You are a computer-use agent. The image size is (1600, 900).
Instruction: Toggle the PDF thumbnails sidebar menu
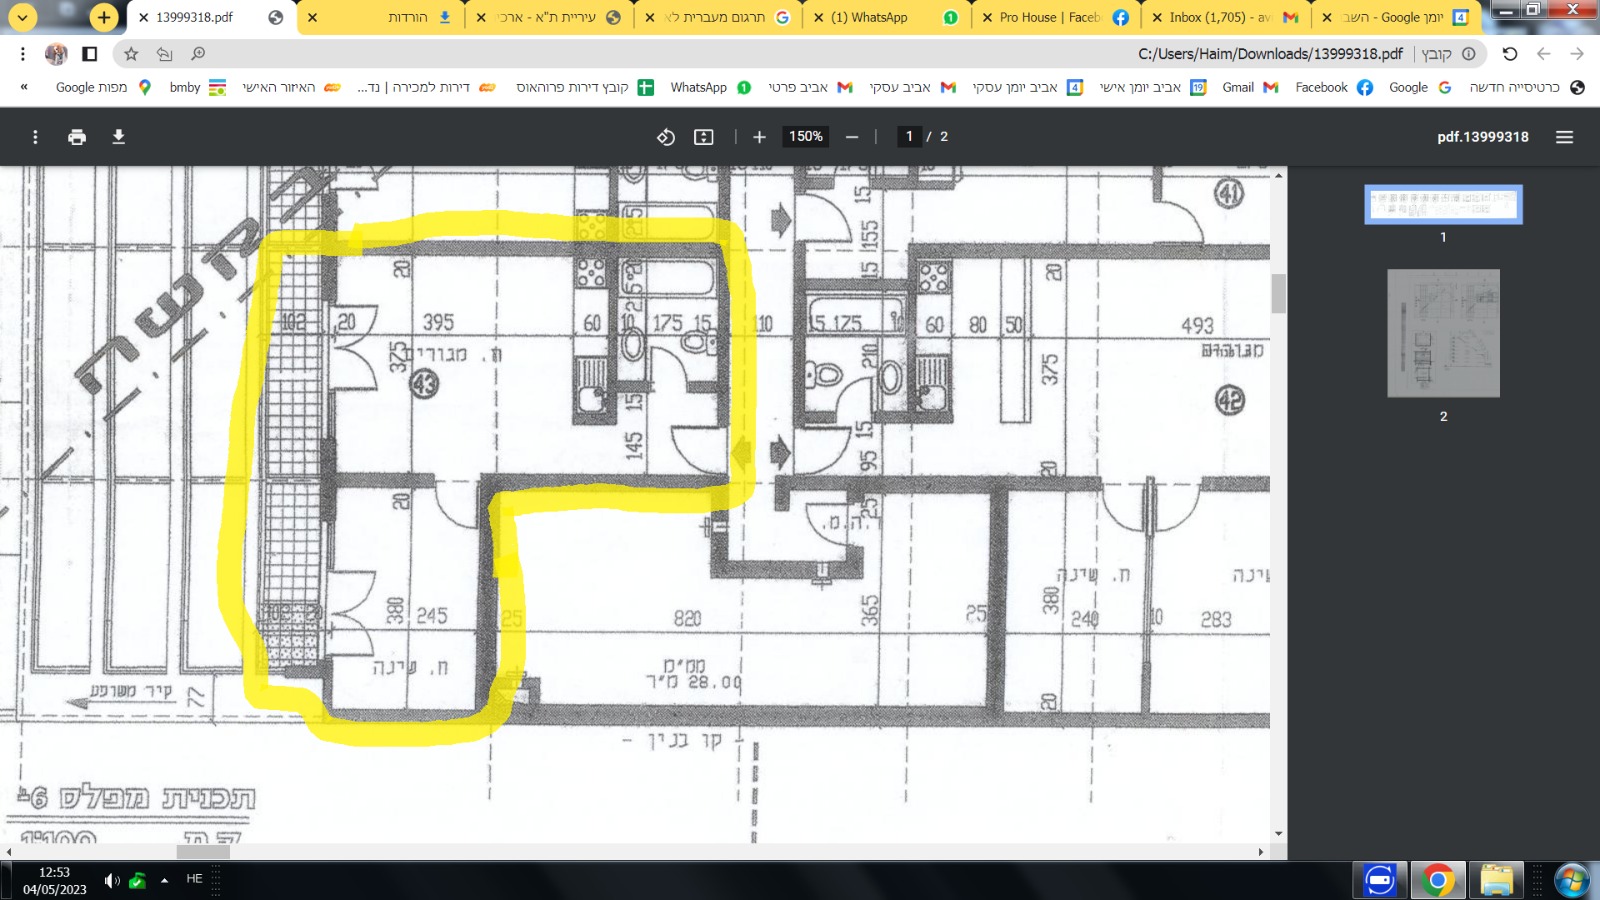[x=1564, y=137]
